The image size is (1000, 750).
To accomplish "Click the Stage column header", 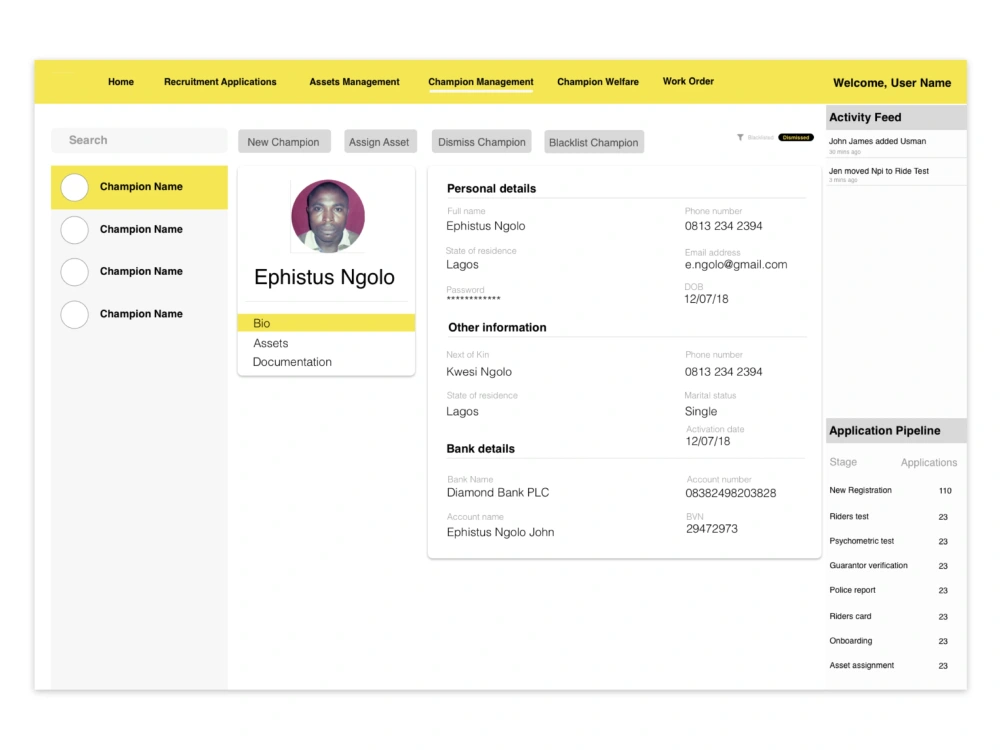I will tap(843, 462).
